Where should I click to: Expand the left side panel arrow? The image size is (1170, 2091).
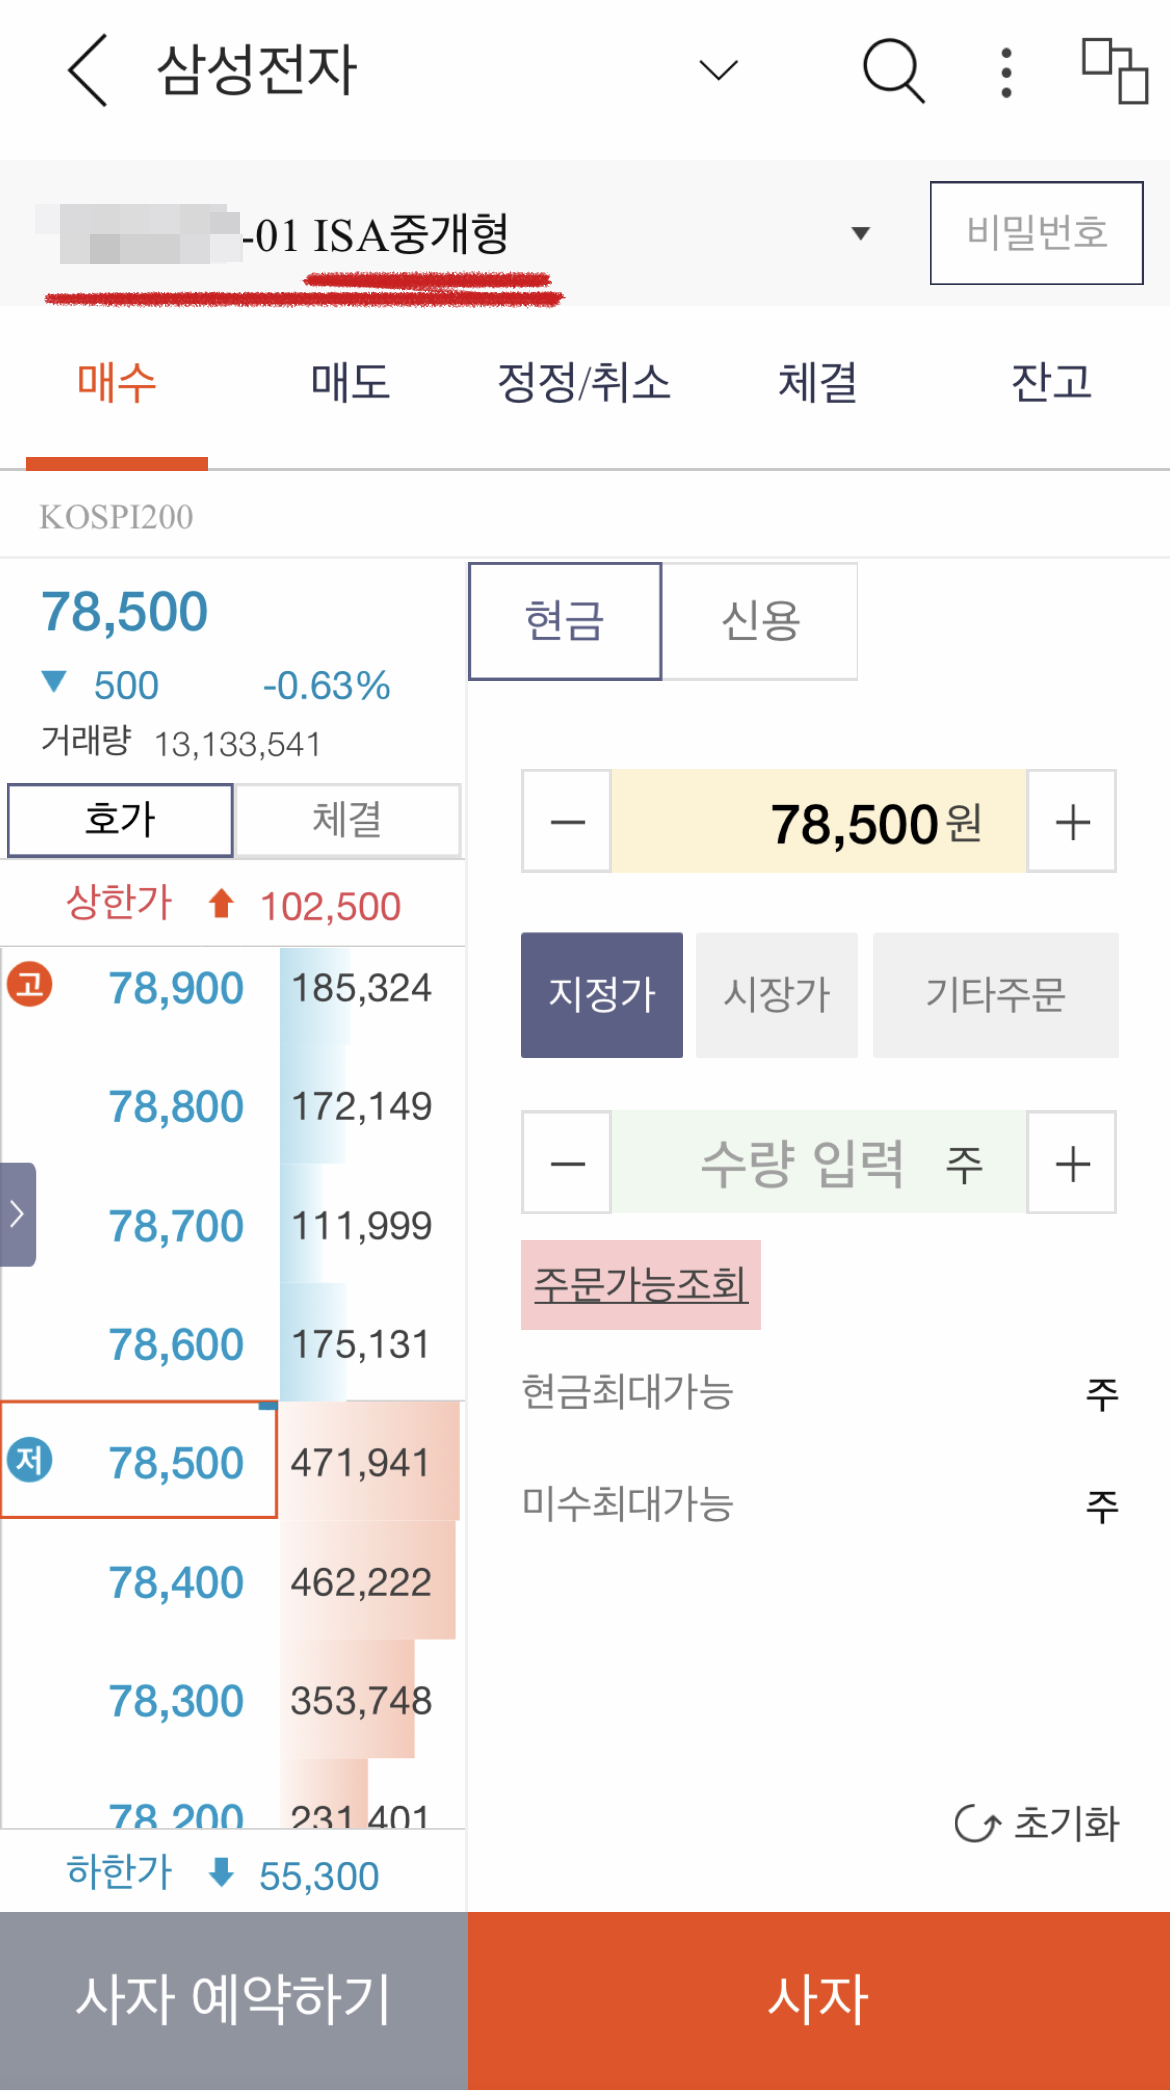(17, 1214)
